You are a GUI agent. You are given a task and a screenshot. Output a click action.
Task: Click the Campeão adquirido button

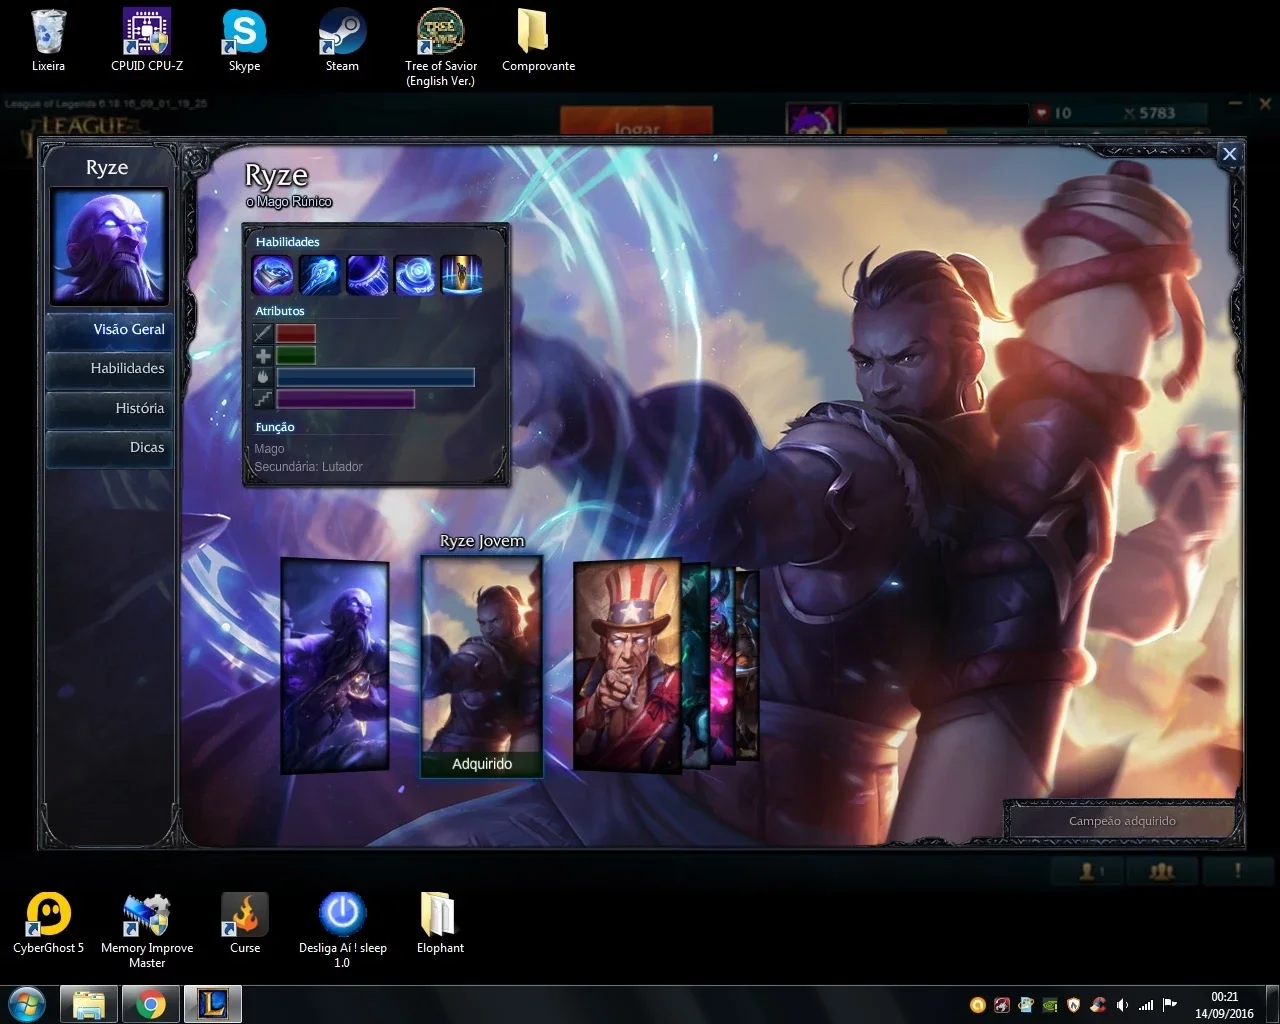(x=1122, y=821)
